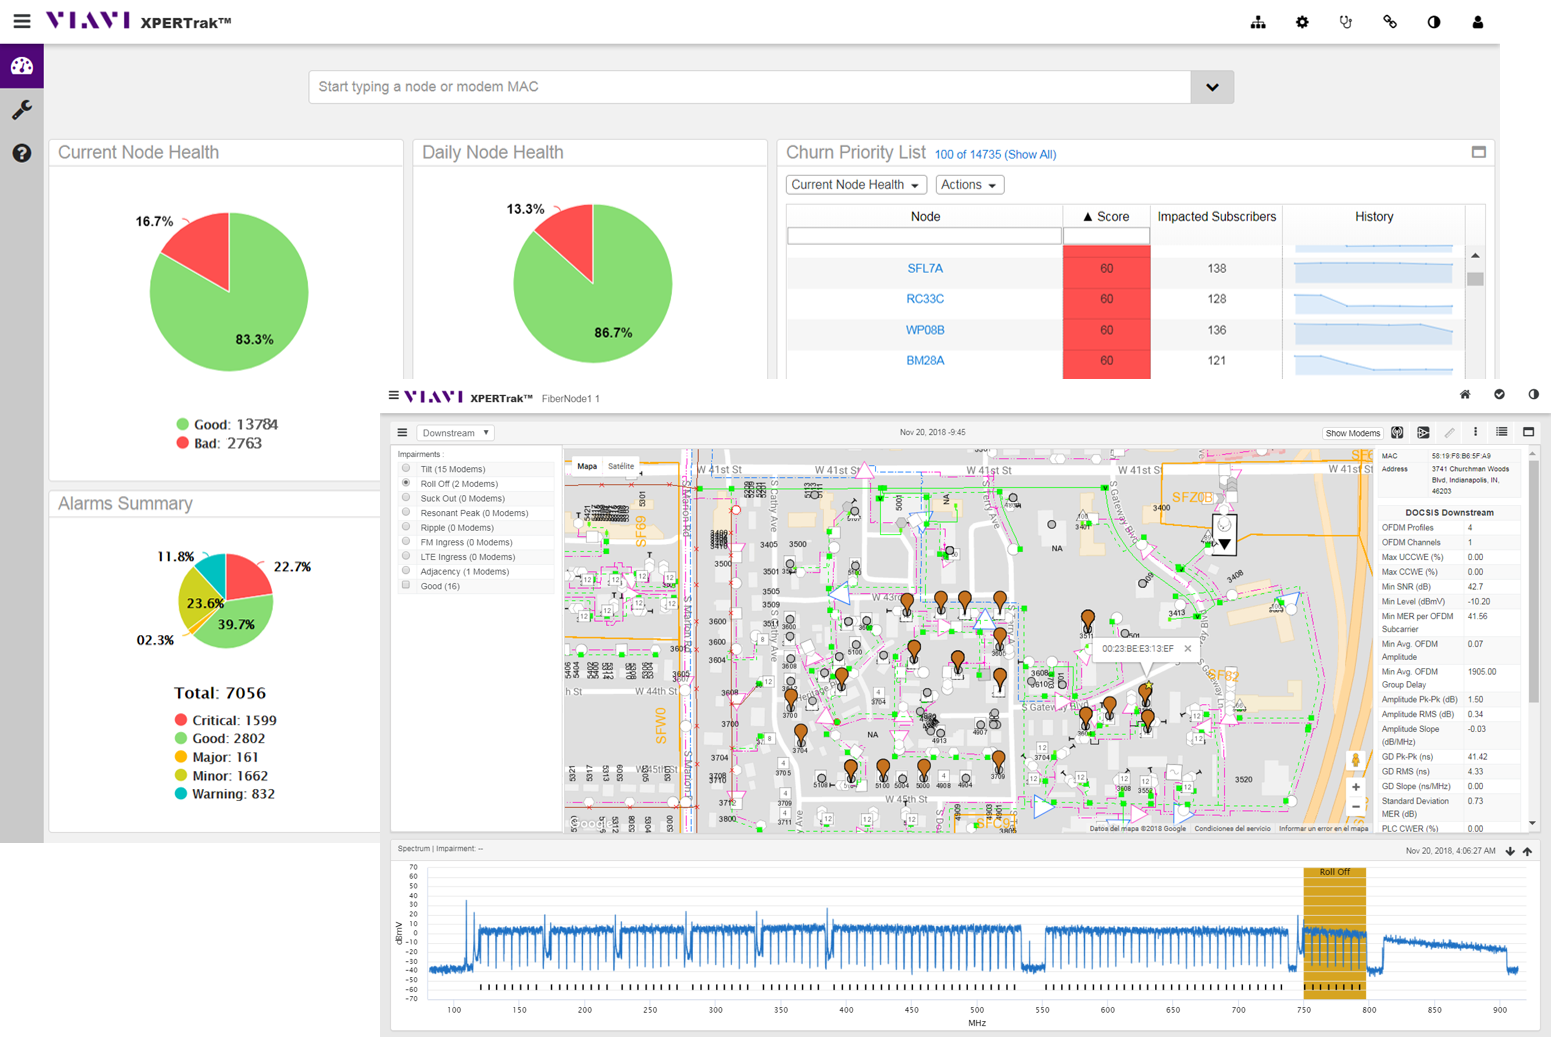Click the list view icon in map toolbar
This screenshot has height=1037, width=1551.
point(1502,433)
